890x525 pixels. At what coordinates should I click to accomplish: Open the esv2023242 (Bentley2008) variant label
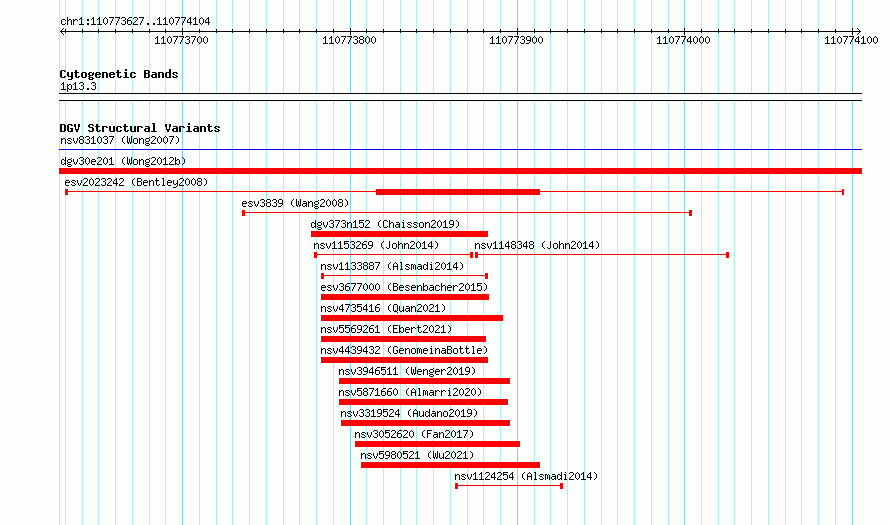136,182
